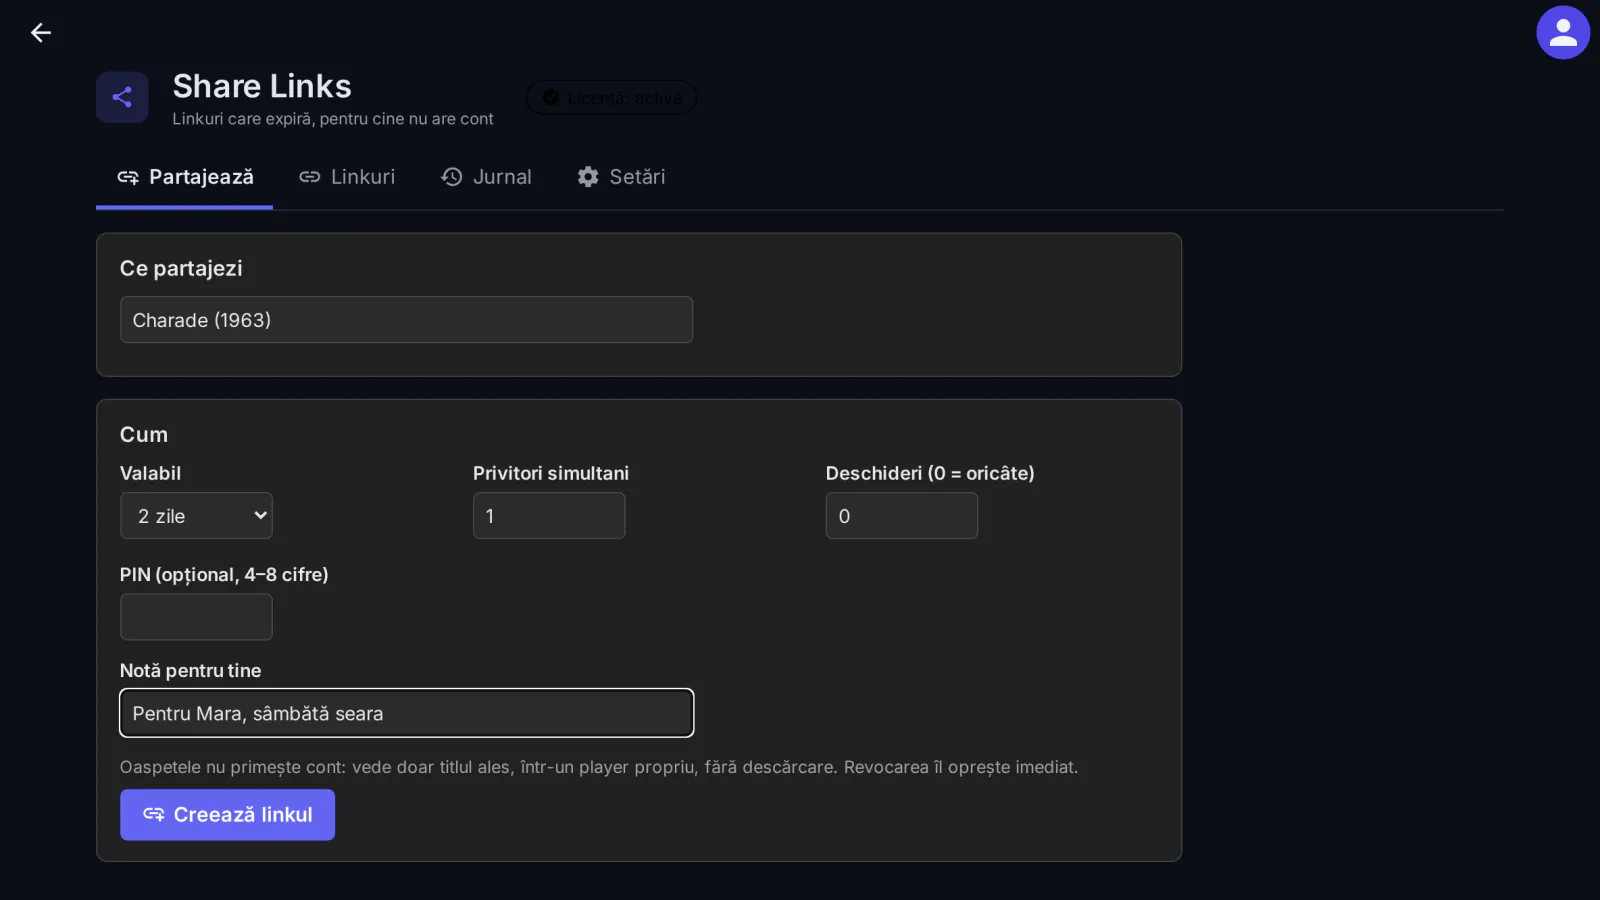Open the Linkuri tab
The height and width of the screenshot is (900, 1600).
(x=347, y=177)
